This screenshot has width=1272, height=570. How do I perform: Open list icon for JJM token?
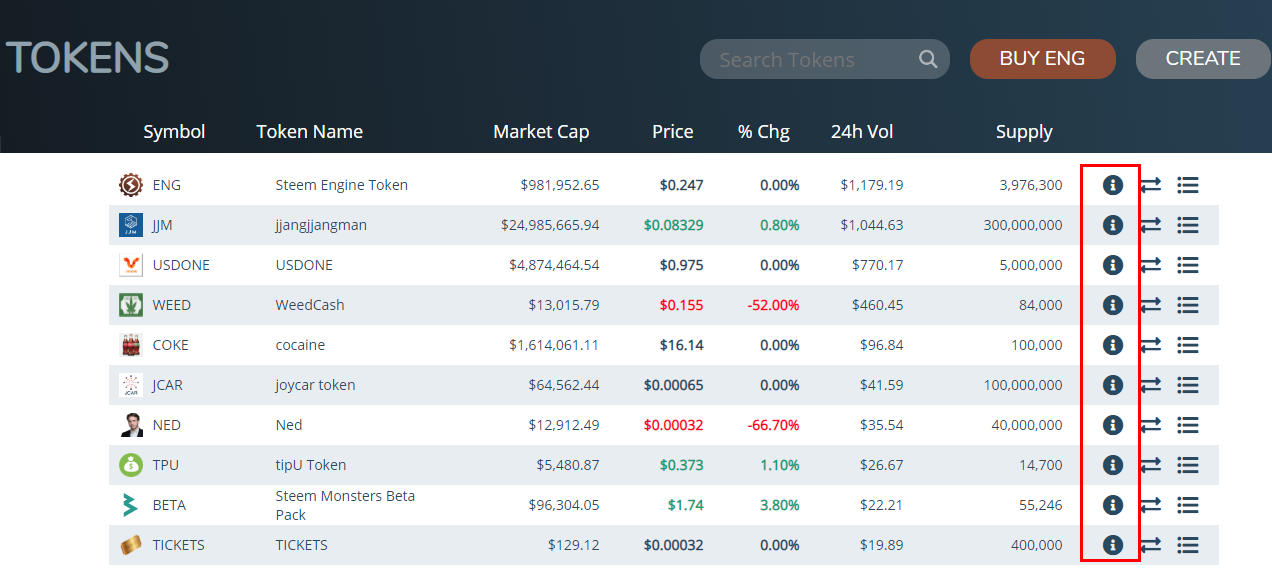[1188, 225]
